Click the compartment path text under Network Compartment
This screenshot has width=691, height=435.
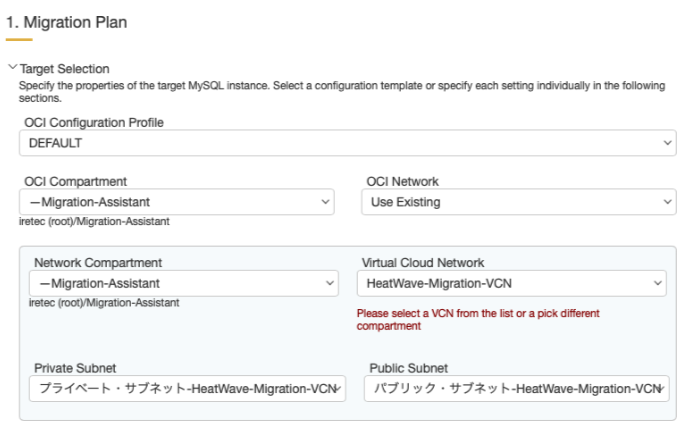pyautogui.click(x=104, y=302)
